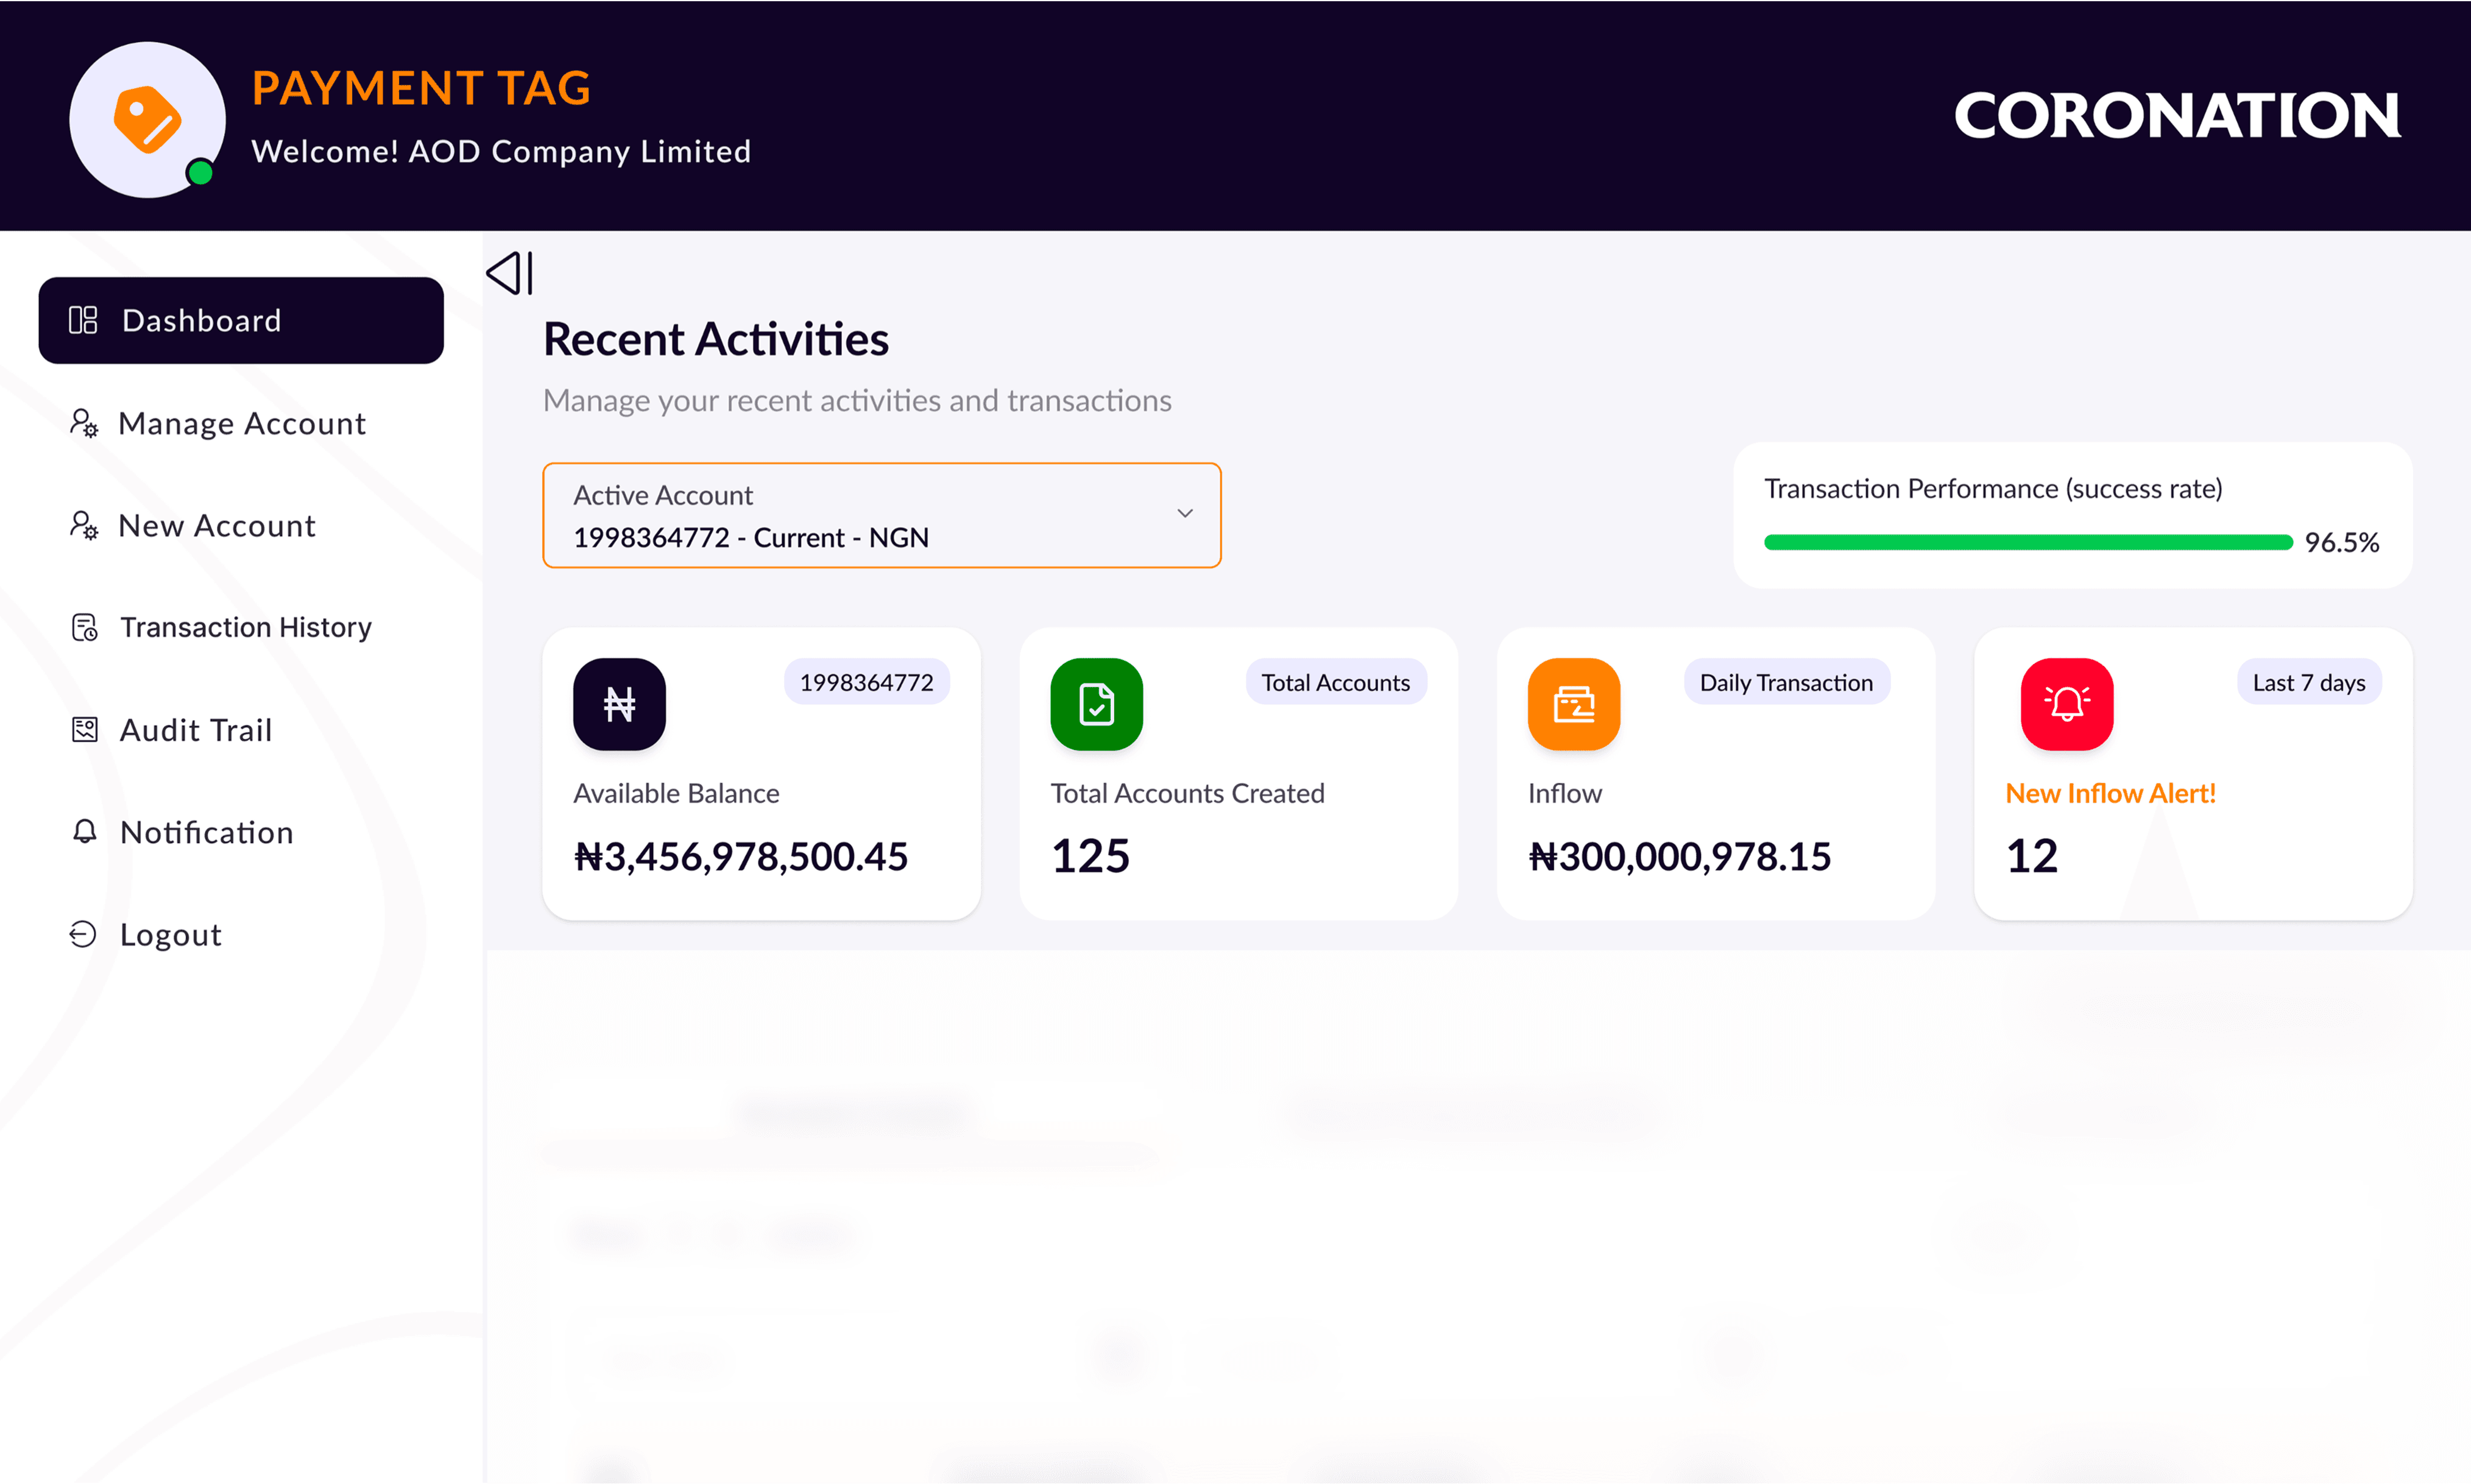2471x1484 pixels.
Task: Click the Naira balance icon
Action: 619,704
